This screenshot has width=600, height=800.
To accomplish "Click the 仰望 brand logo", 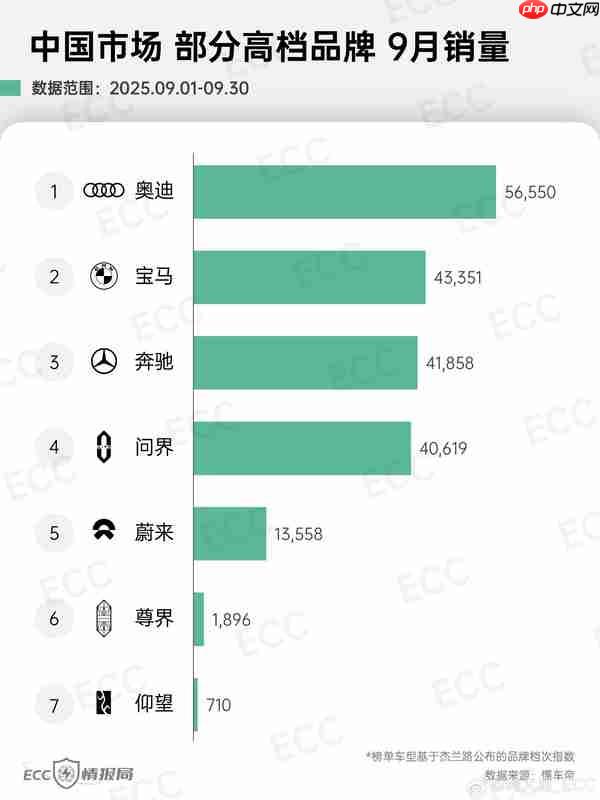I will 104,704.
